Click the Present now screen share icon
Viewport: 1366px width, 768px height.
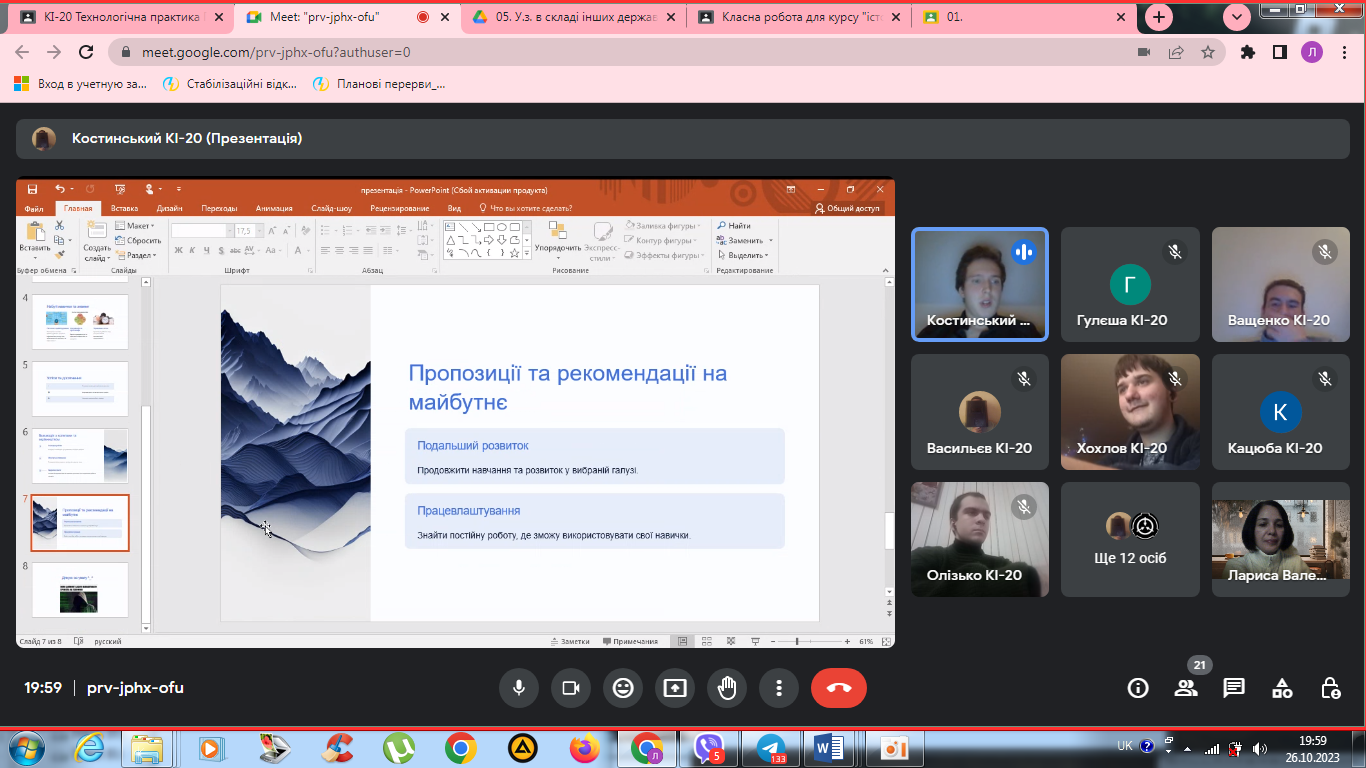[675, 688]
